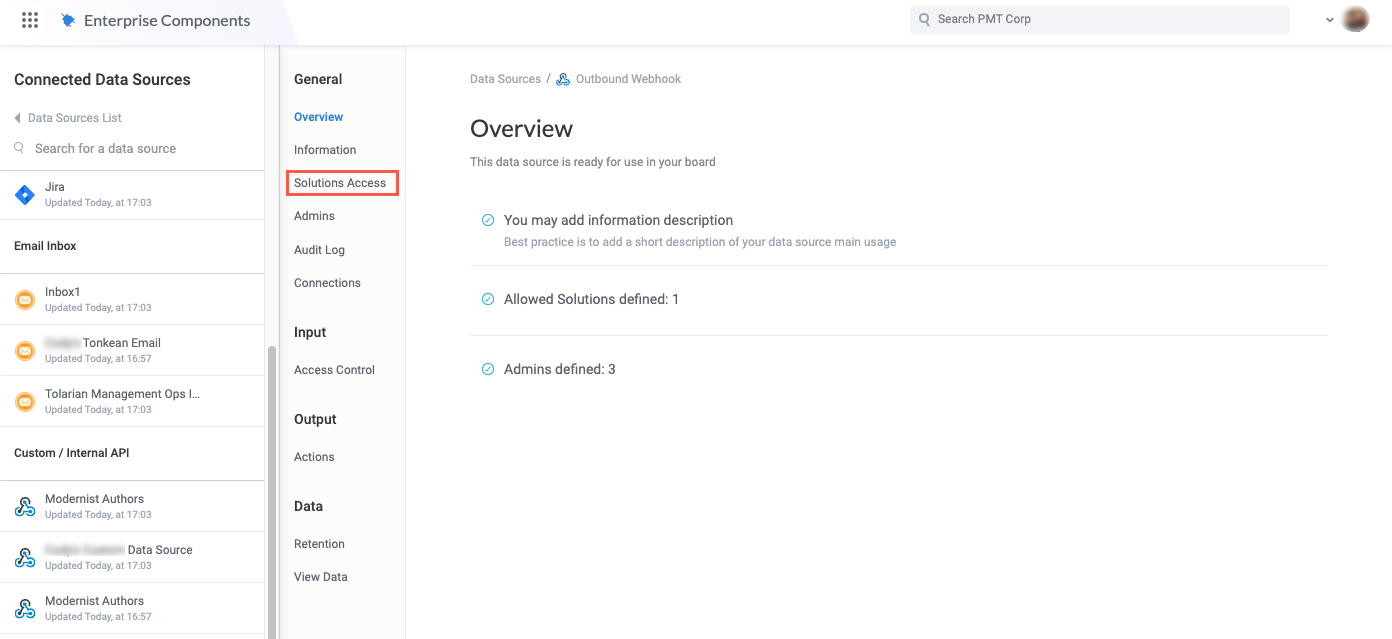The height and width of the screenshot is (639, 1392).
Task: Click the Modernist Authors webhook icon
Action: (25, 506)
